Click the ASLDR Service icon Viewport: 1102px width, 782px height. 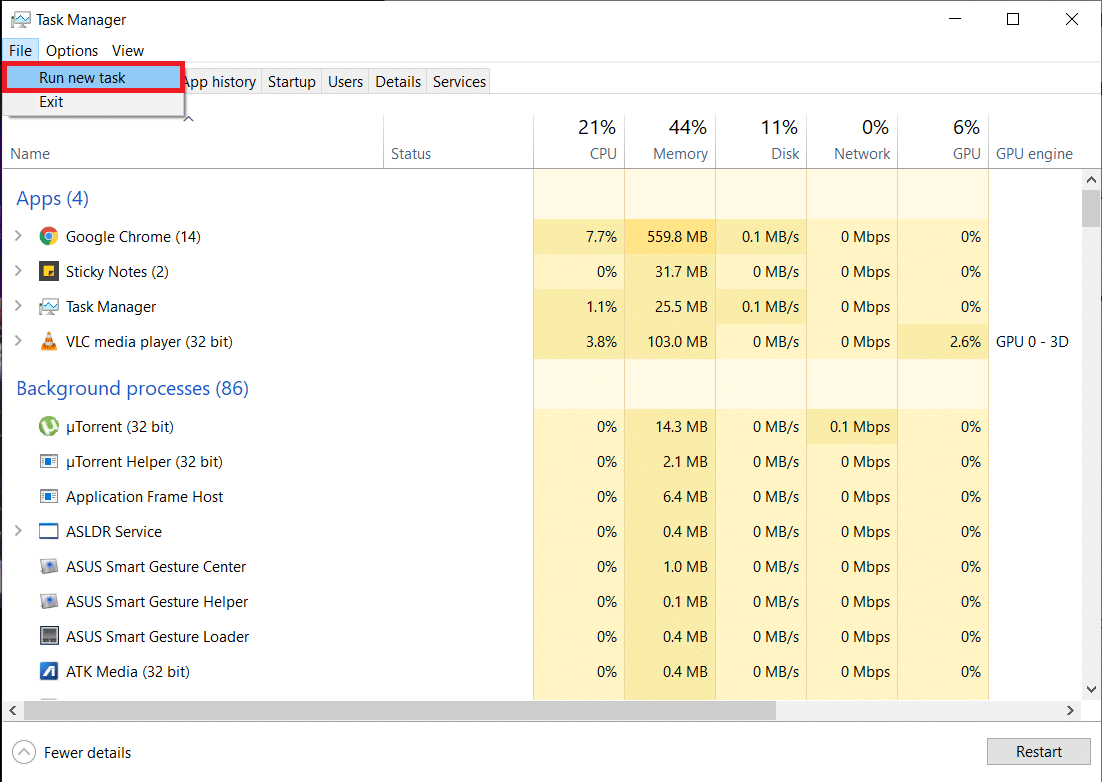click(48, 531)
